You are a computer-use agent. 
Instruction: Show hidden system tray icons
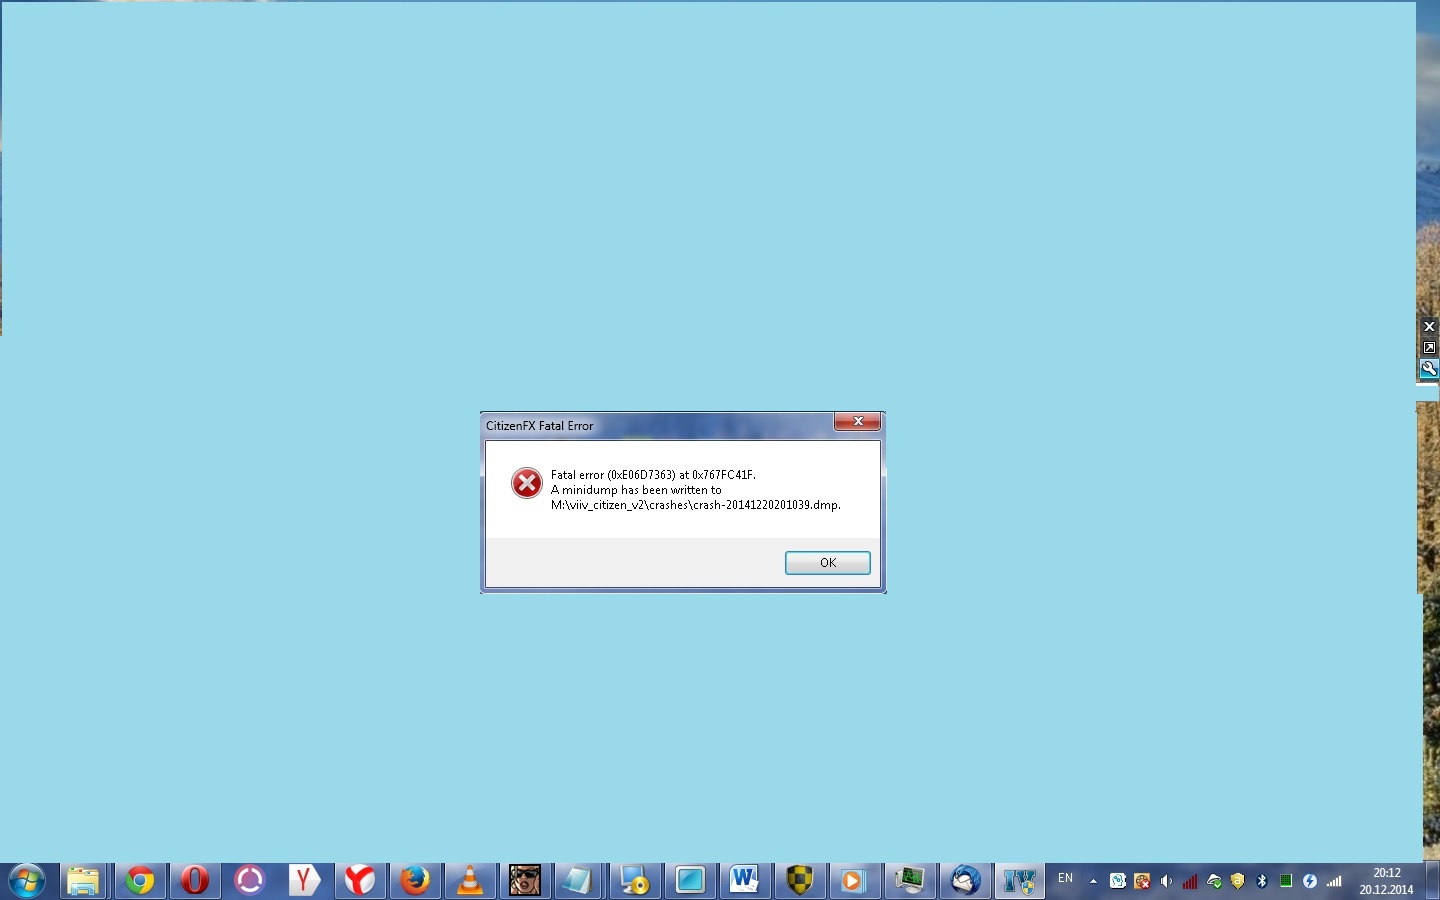click(x=1093, y=881)
